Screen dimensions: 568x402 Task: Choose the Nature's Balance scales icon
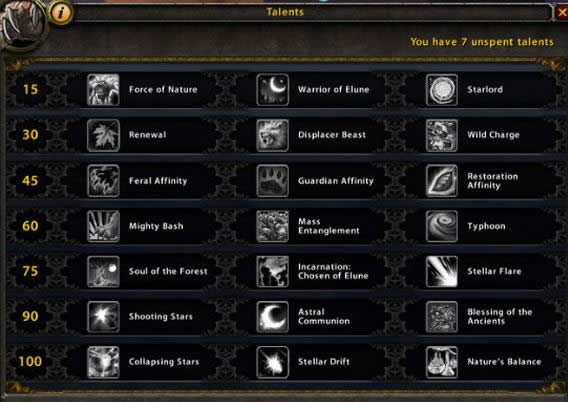[x=442, y=362]
